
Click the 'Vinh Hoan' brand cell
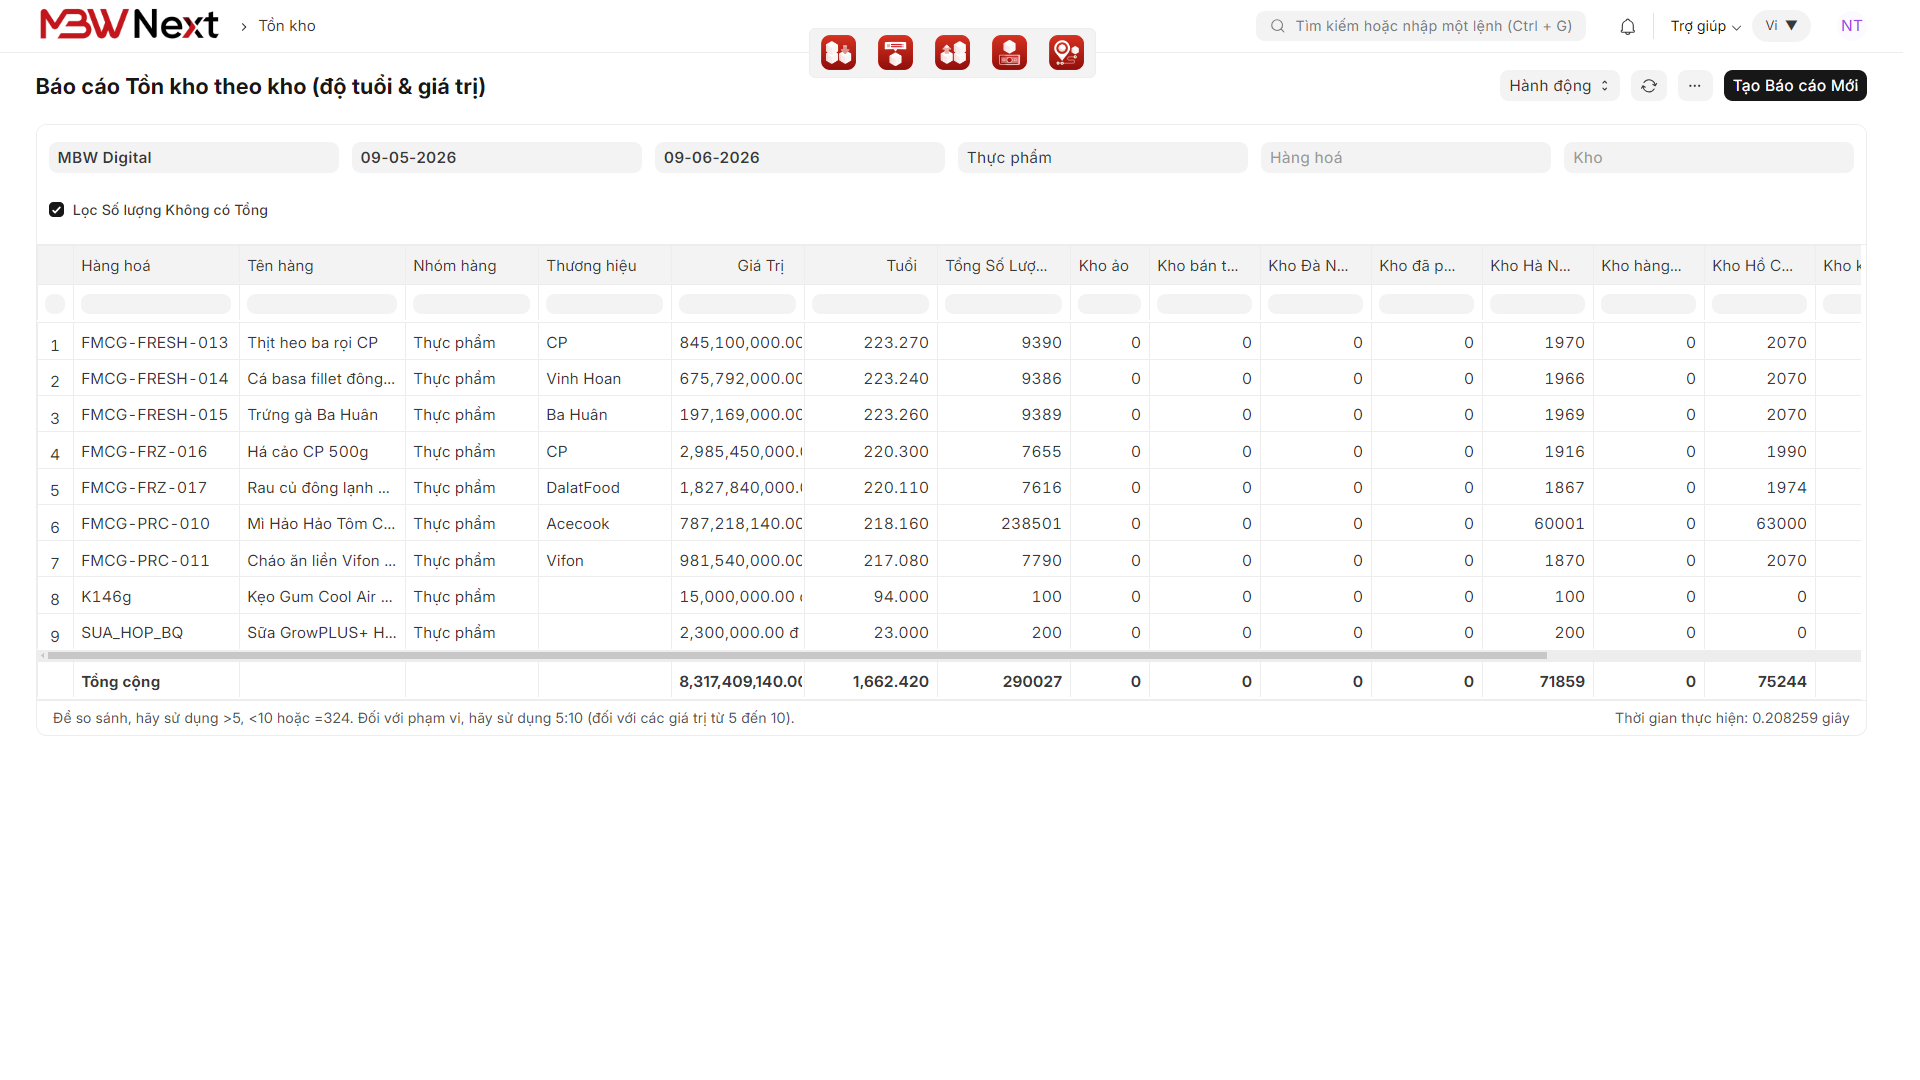[x=604, y=379]
